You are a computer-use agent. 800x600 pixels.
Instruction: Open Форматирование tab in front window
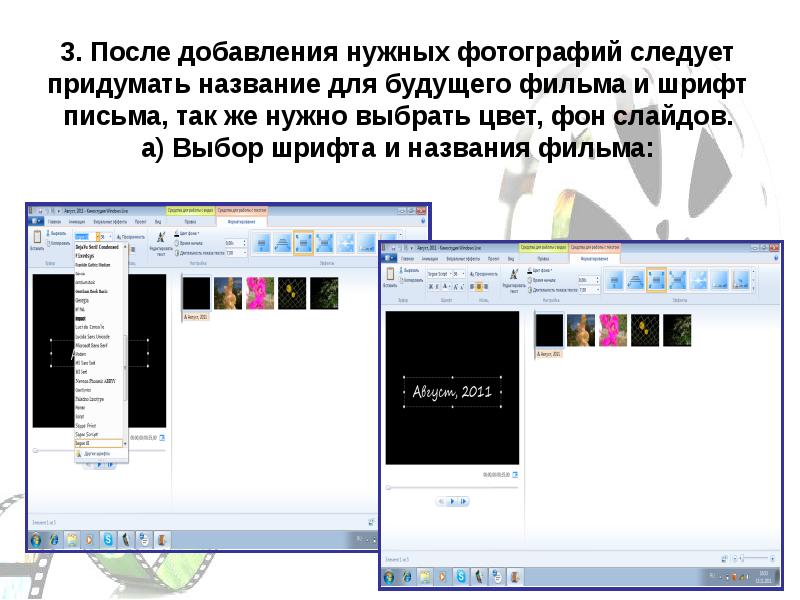594,259
